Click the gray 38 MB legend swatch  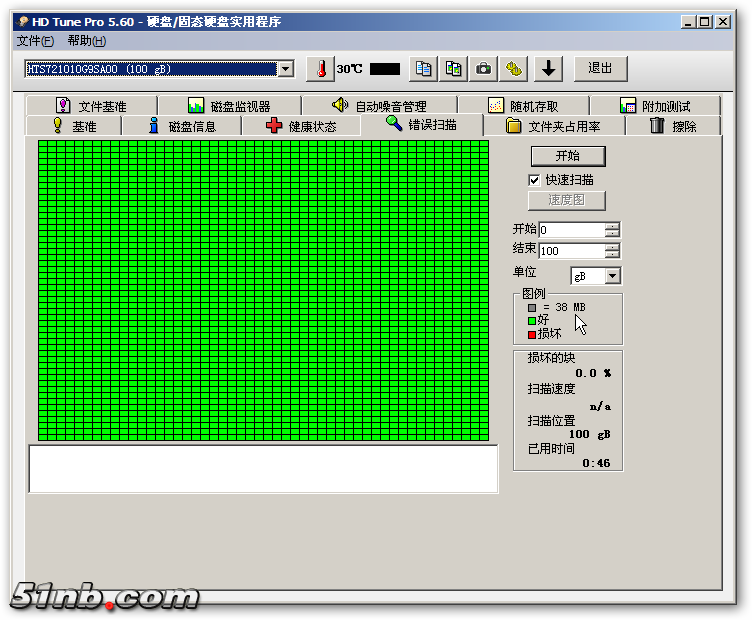coord(532,308)
